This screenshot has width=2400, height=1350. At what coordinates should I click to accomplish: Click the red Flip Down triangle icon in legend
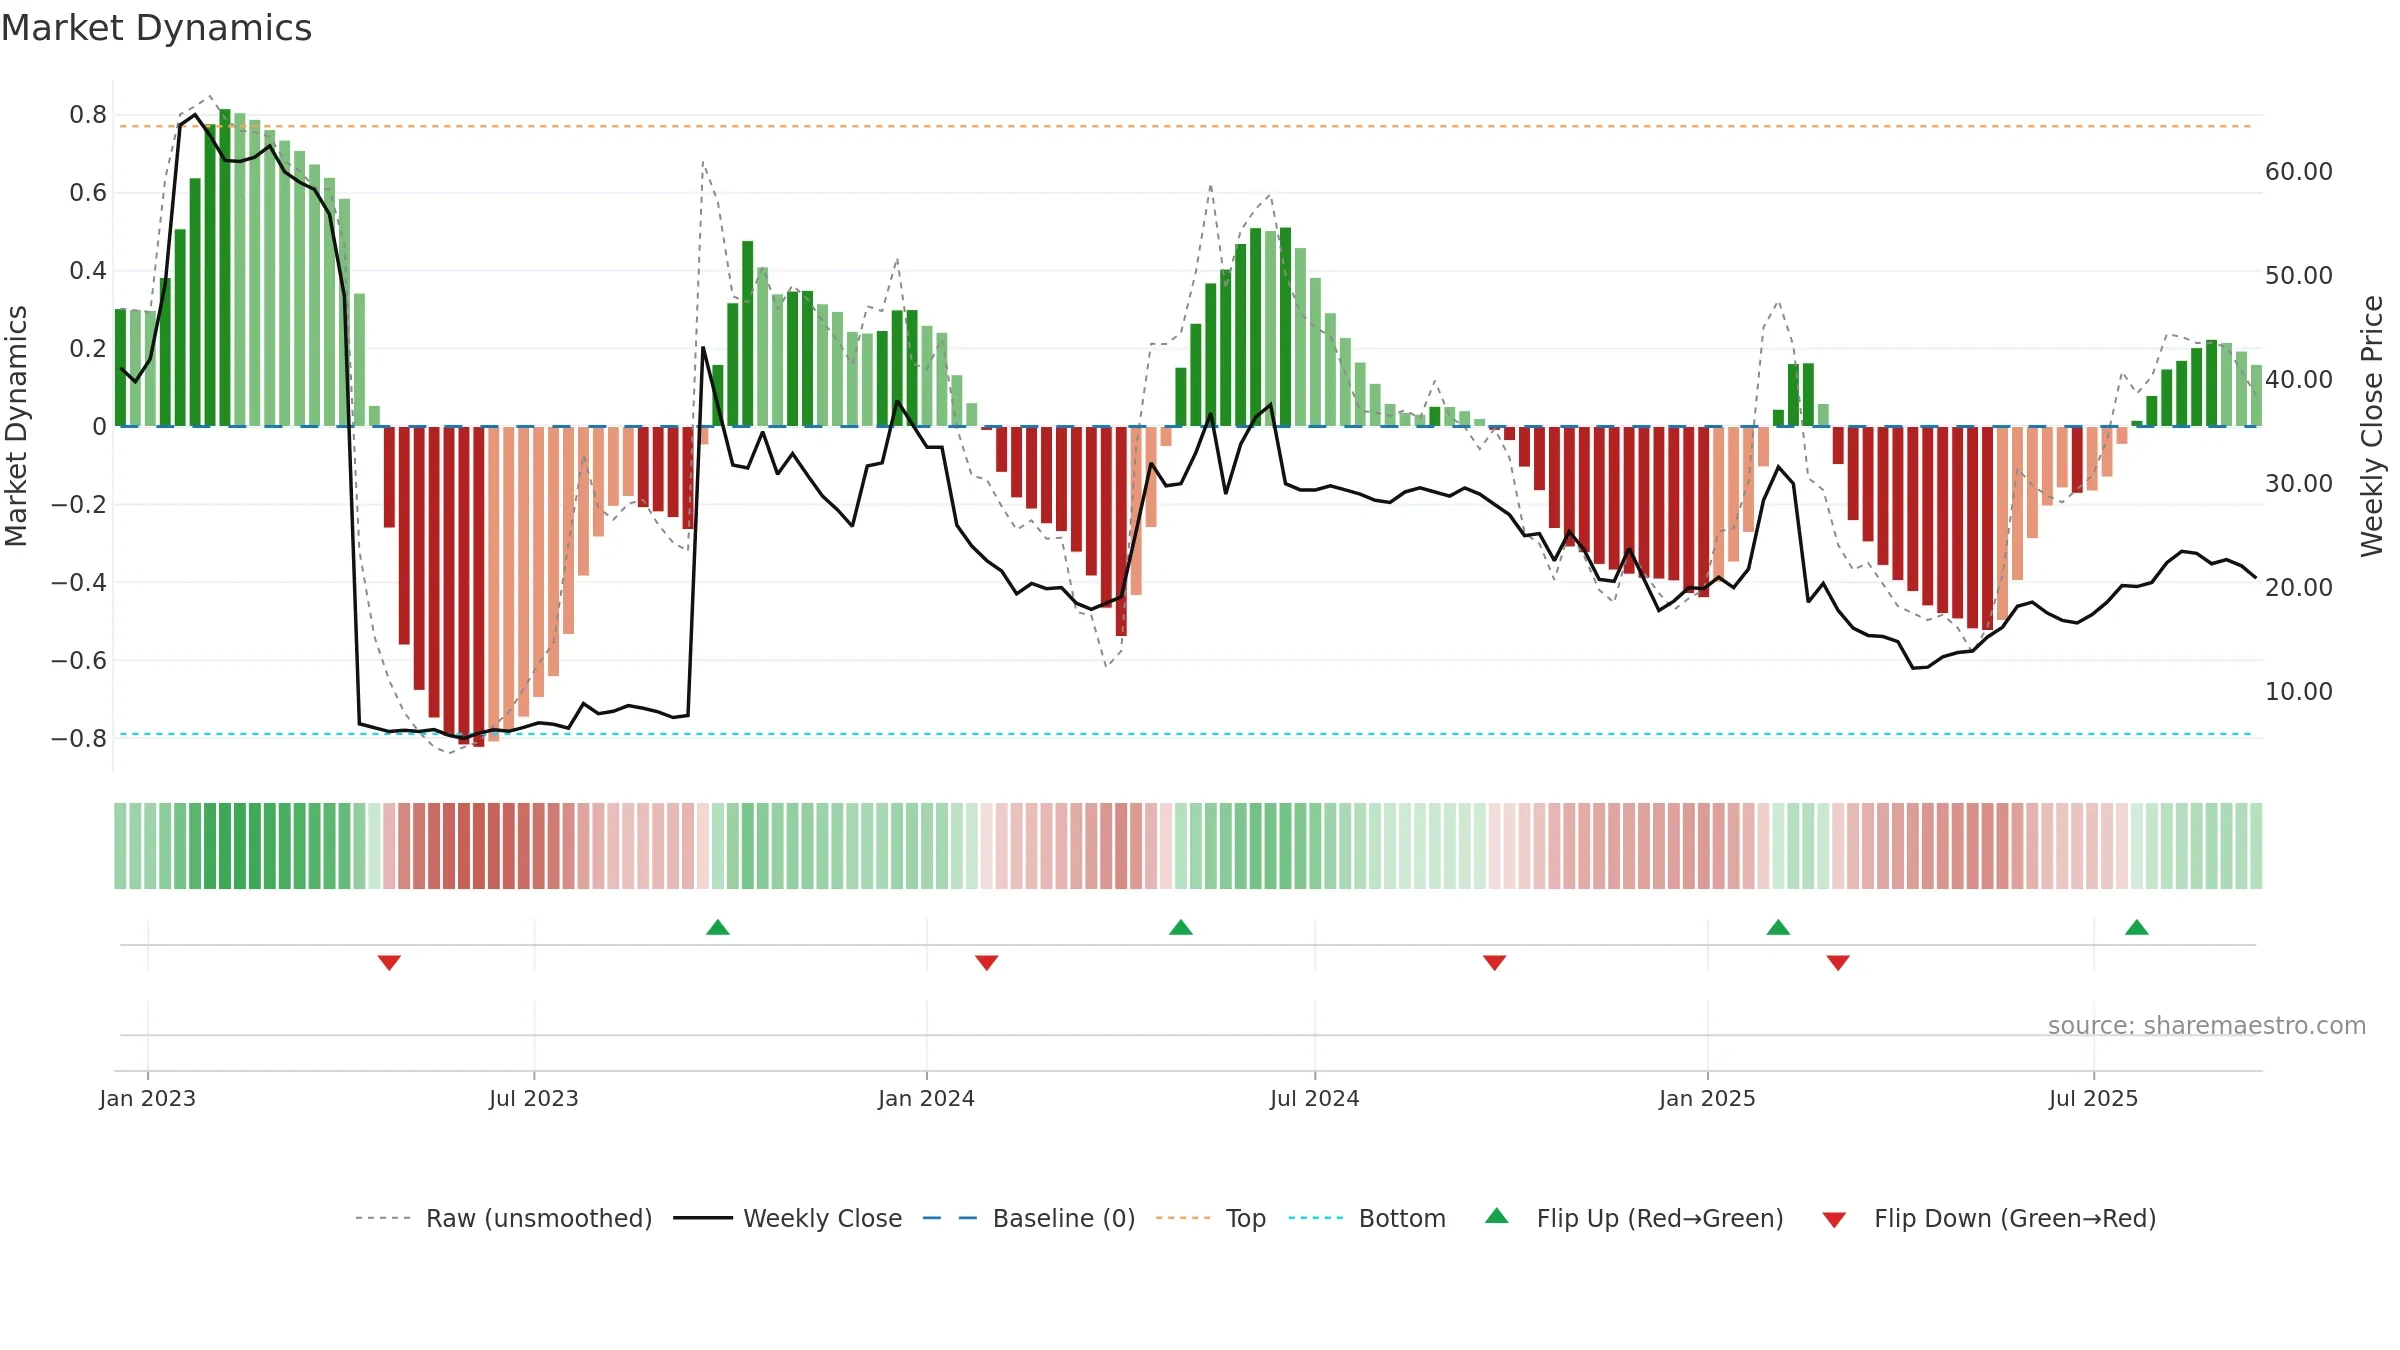point(1834,1220)
